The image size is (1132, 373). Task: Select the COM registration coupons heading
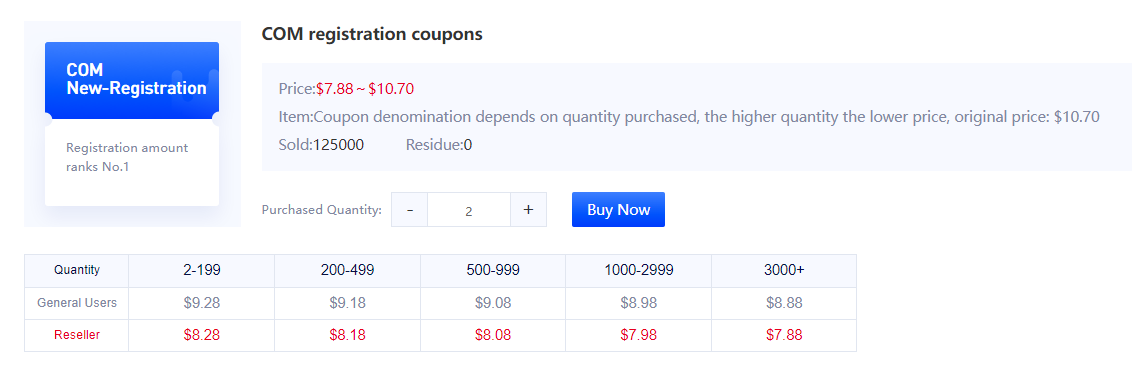[372, 34]
